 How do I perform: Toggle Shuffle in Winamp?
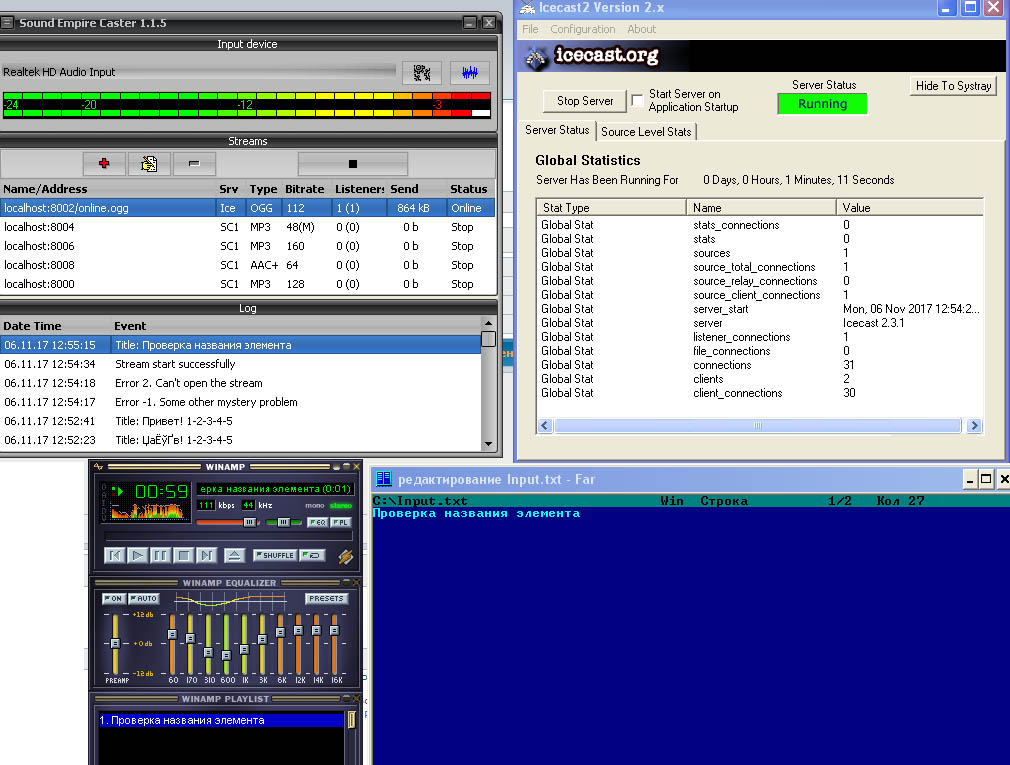point(274,555)
